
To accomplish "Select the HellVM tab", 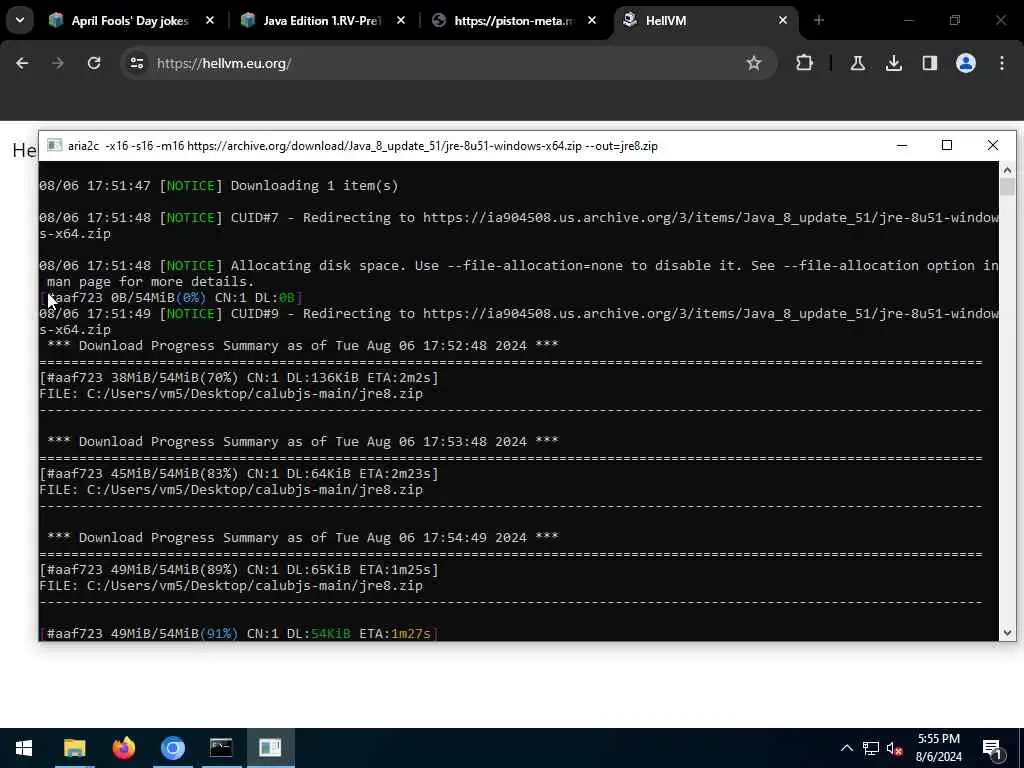I will point(705,21).
